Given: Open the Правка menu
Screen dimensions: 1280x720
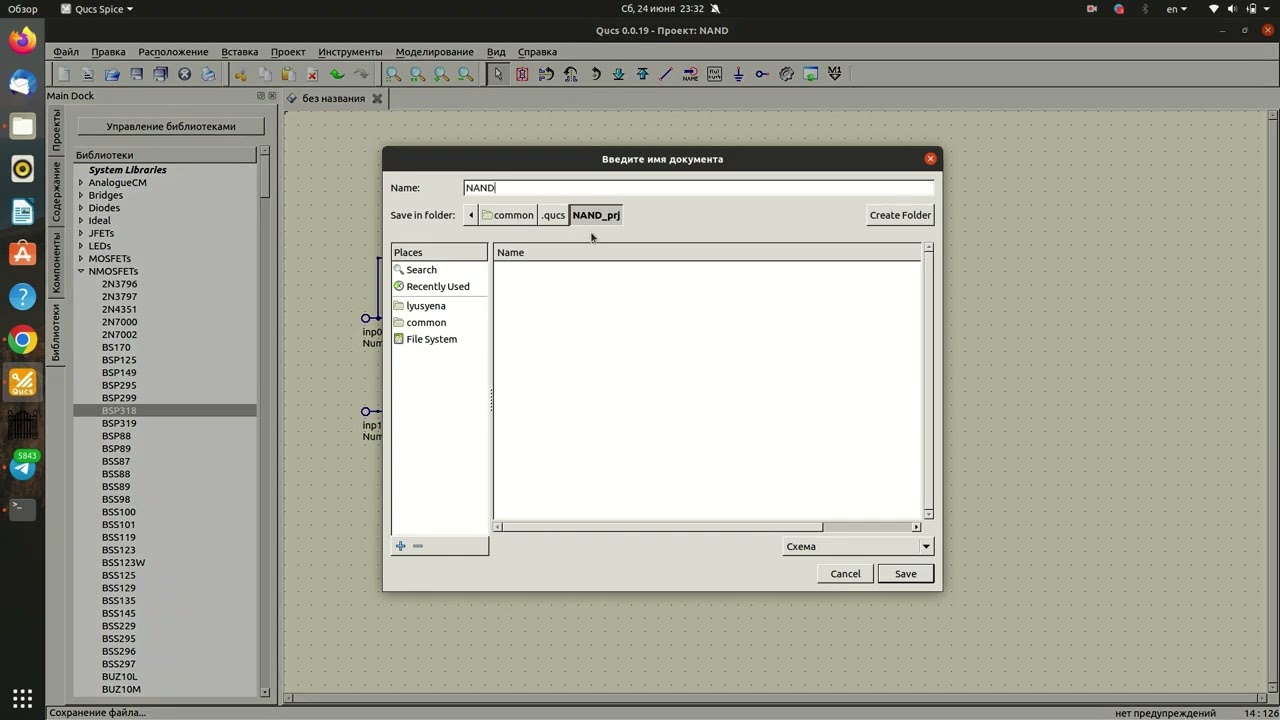Looking at the screenshot, I should 108,52.
